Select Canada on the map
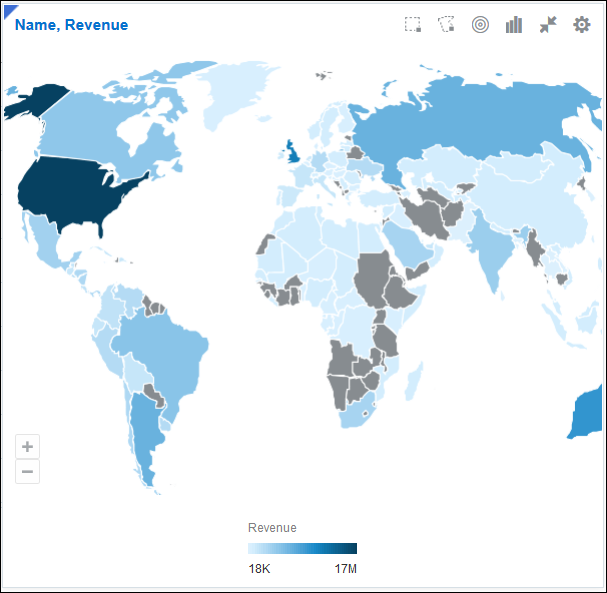 pyautogui.click(x=89, y=128)
